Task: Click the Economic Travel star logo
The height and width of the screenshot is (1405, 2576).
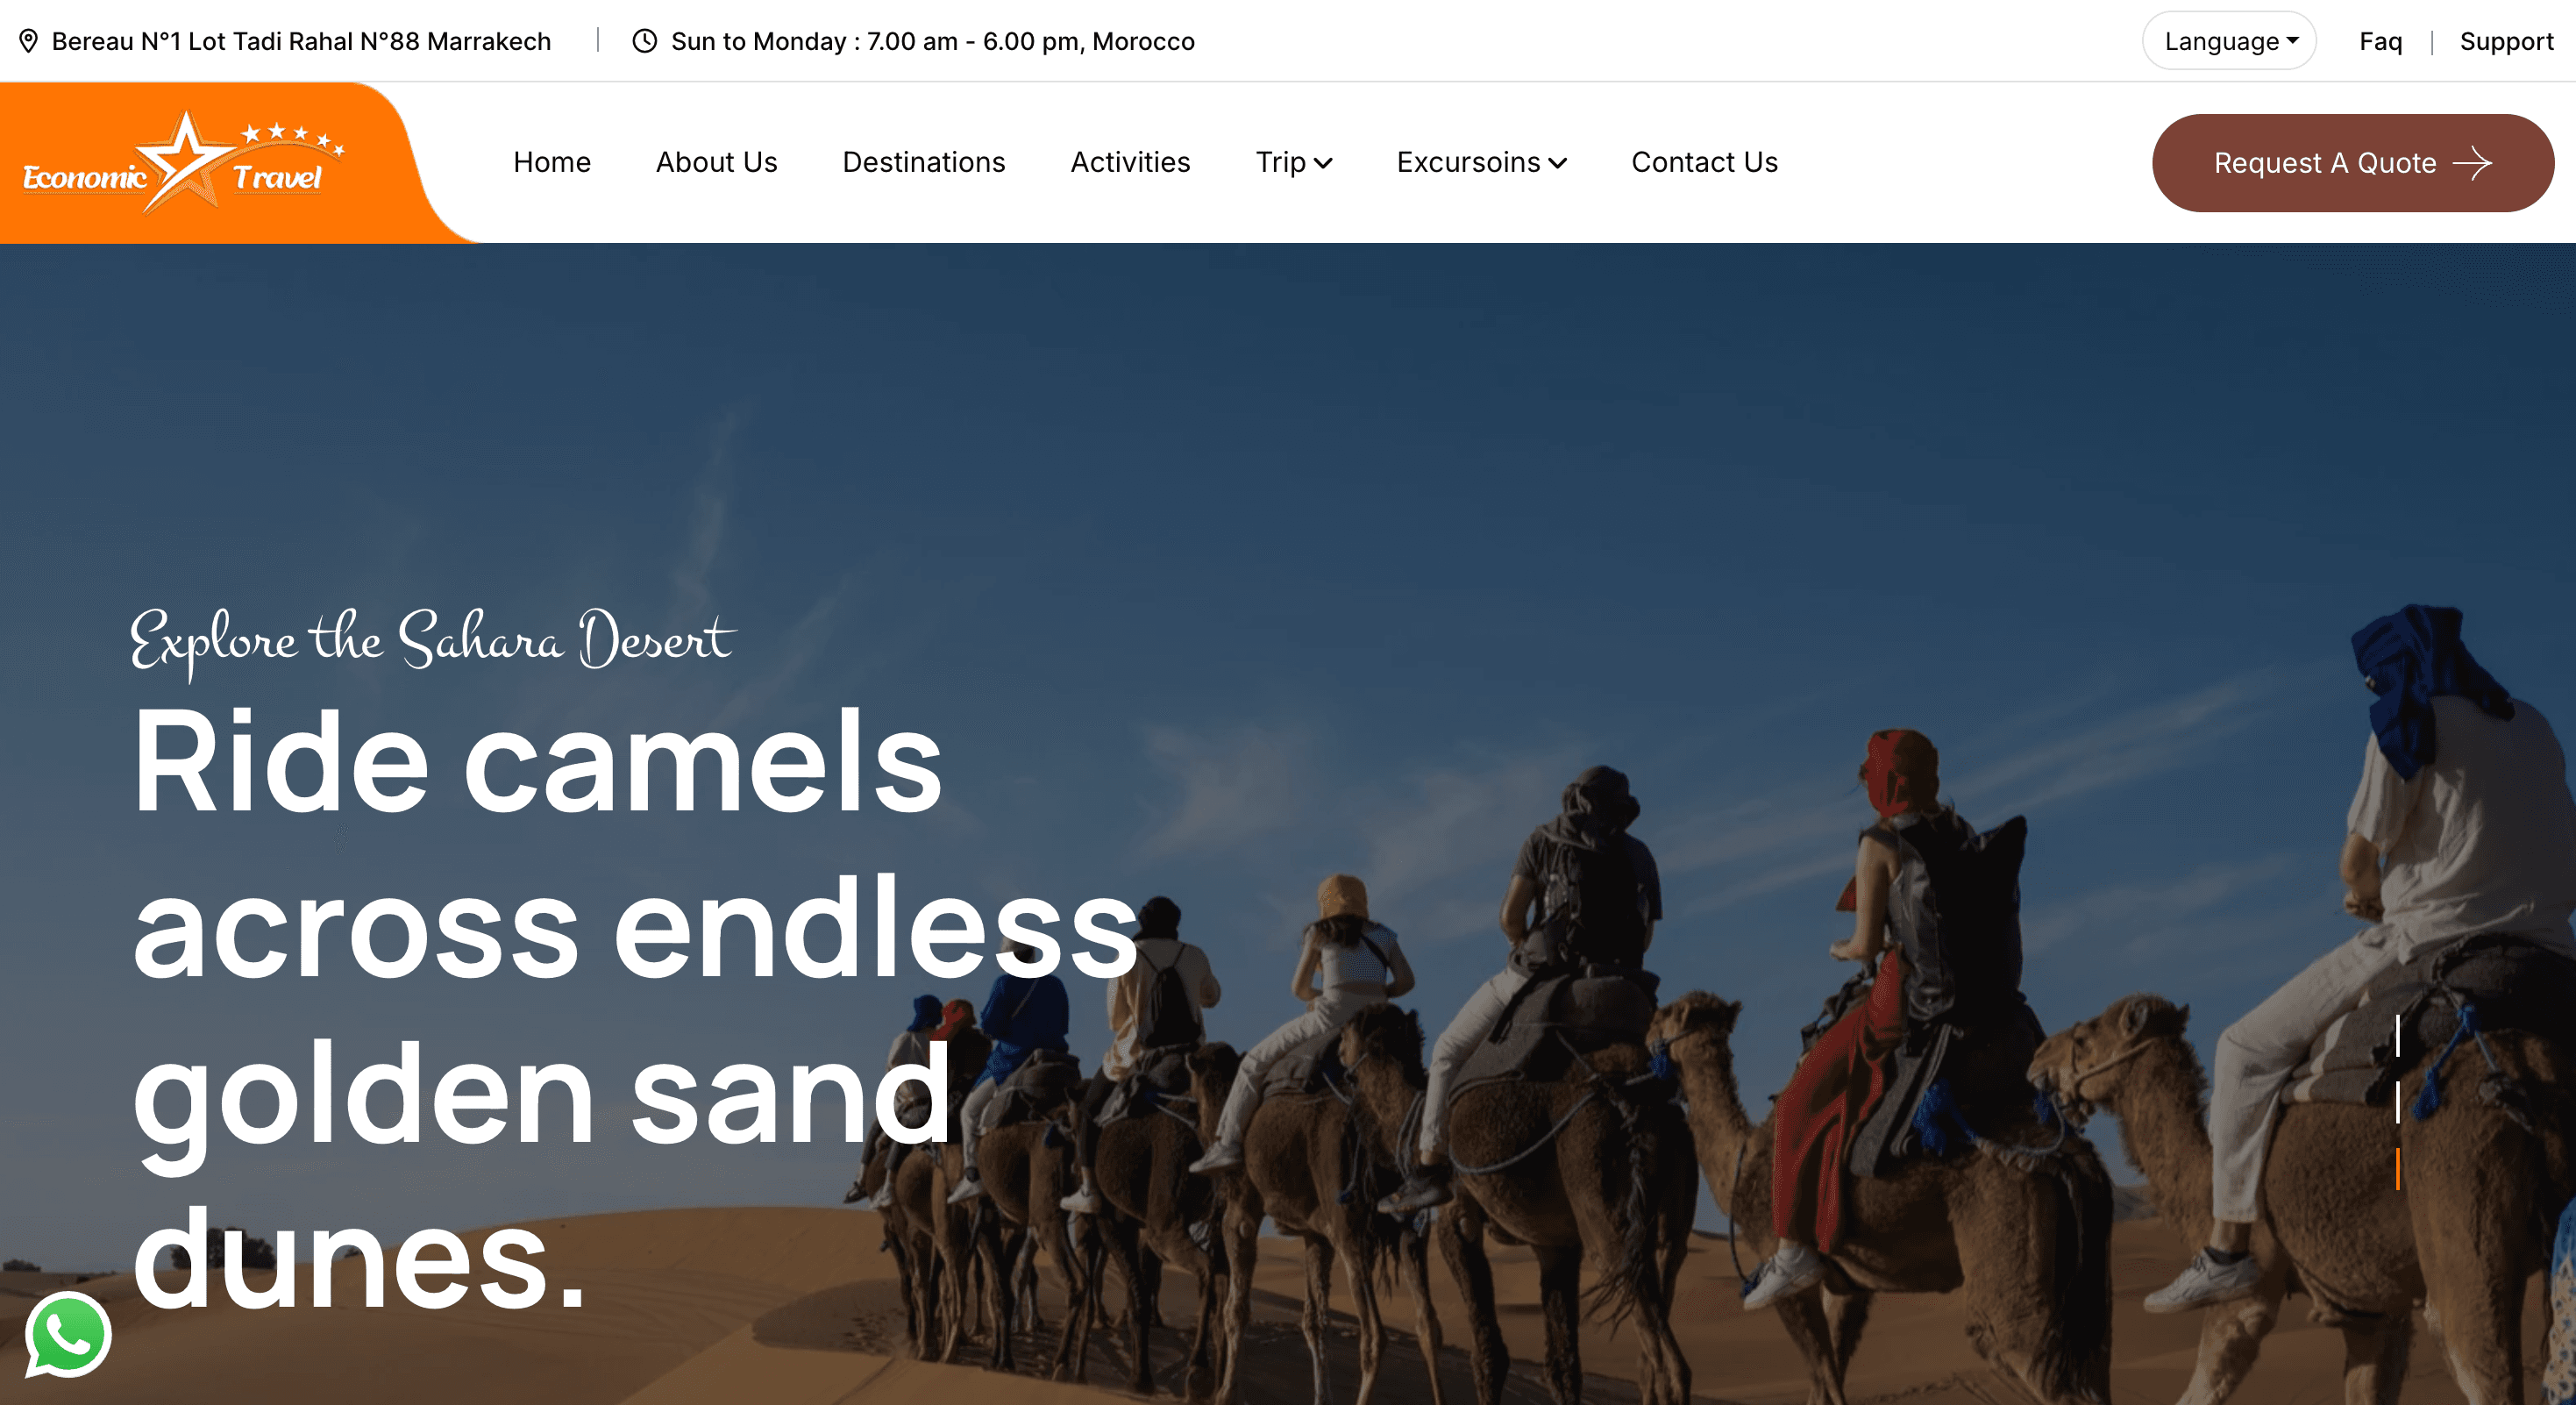Action: (x=184, y=162)
